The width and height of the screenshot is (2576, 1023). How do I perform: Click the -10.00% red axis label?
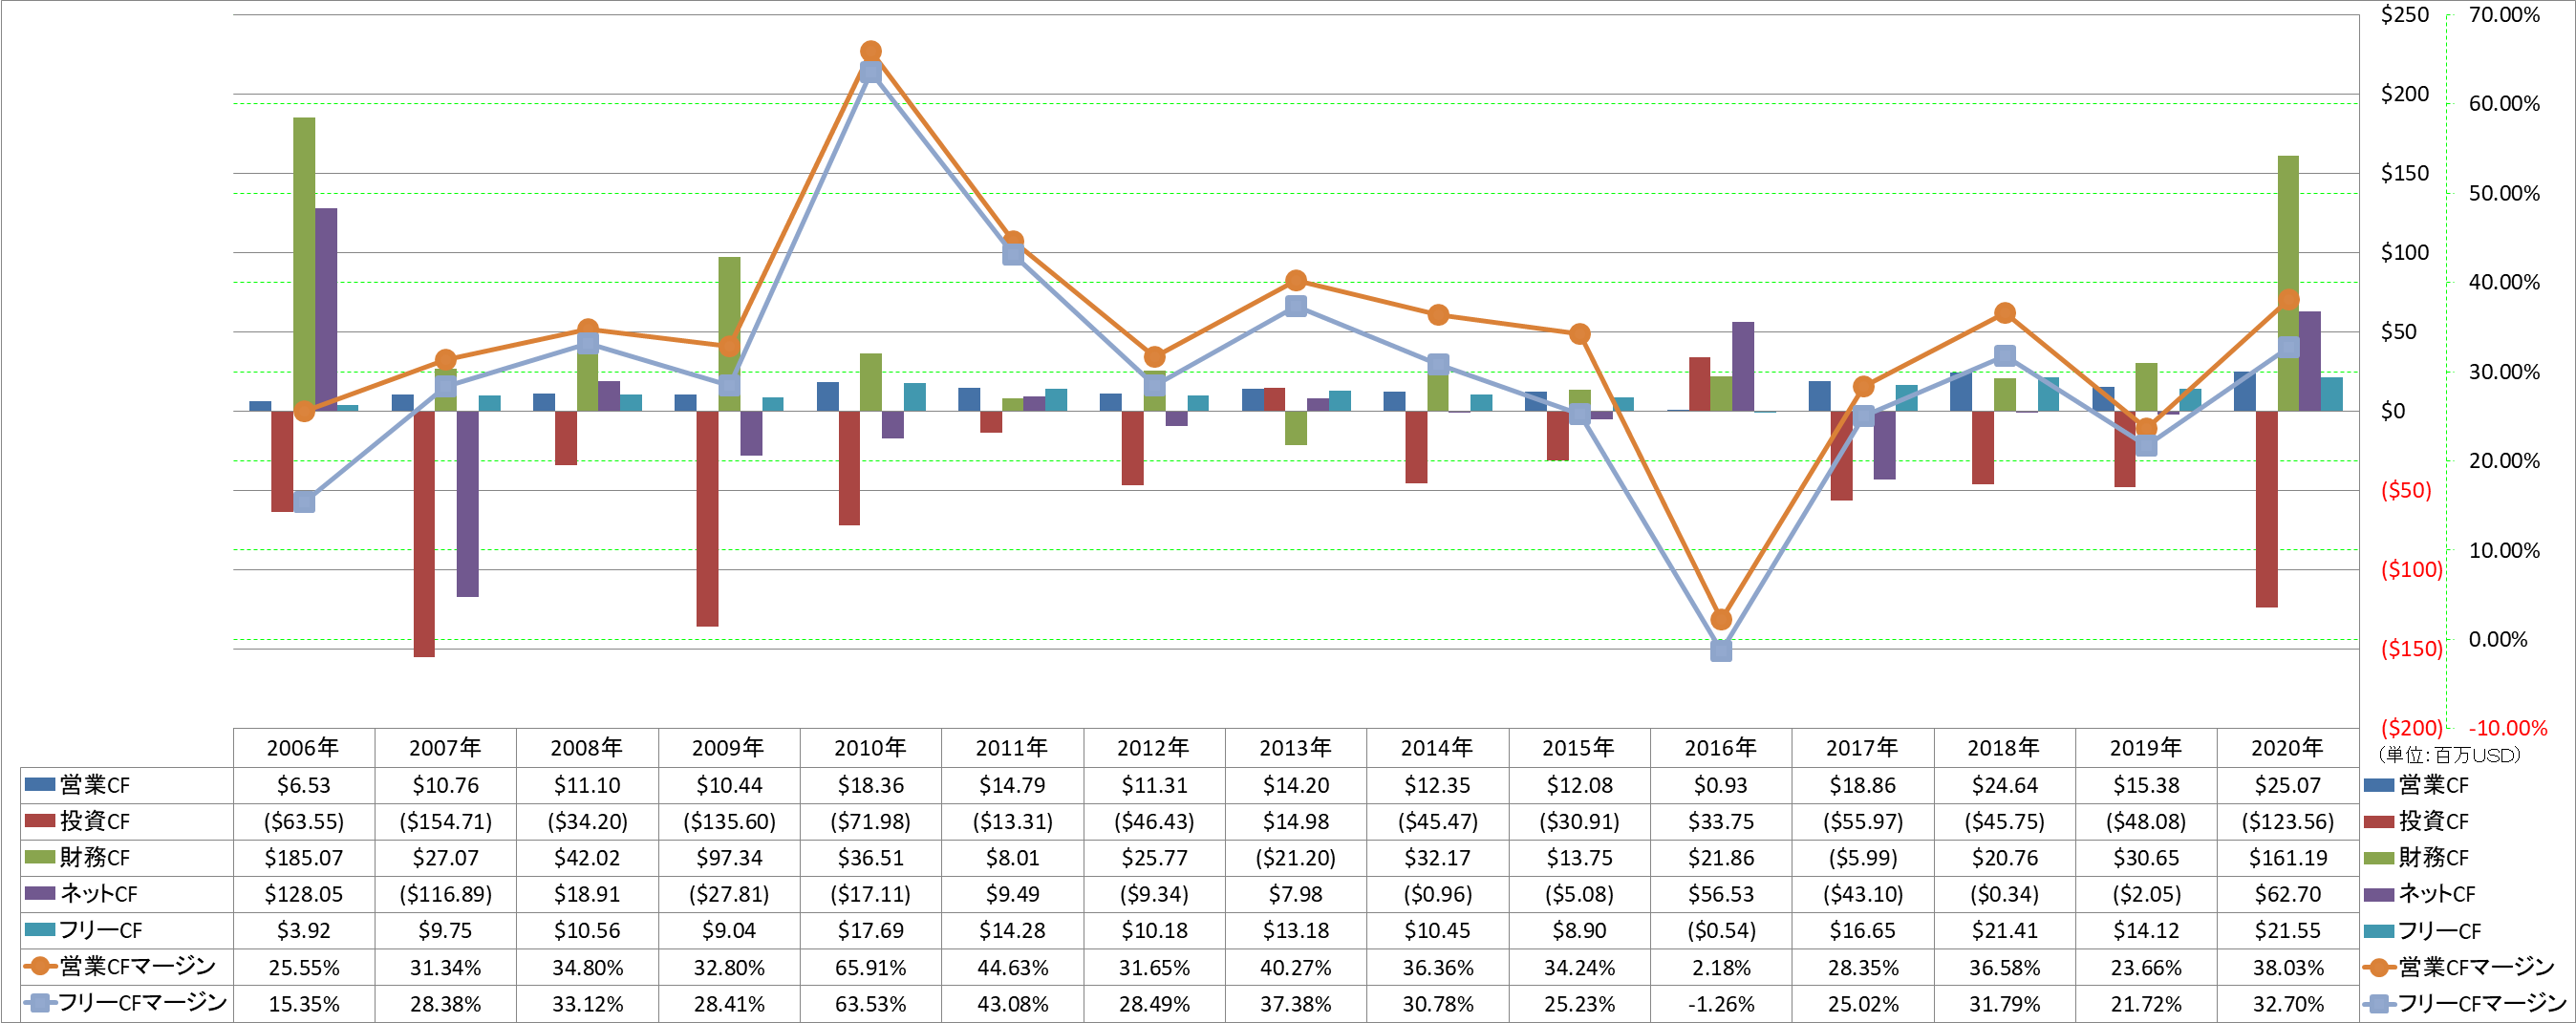2508,728
